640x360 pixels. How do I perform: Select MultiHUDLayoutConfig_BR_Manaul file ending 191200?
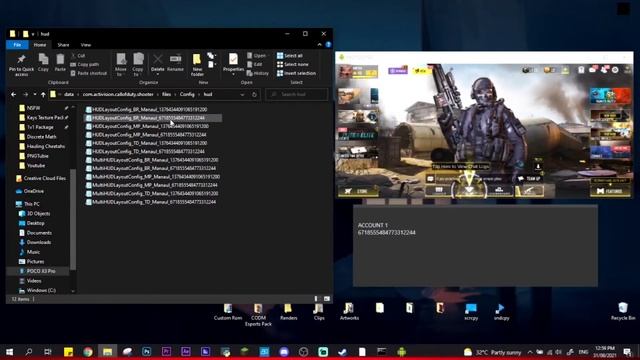pos(152,160)
